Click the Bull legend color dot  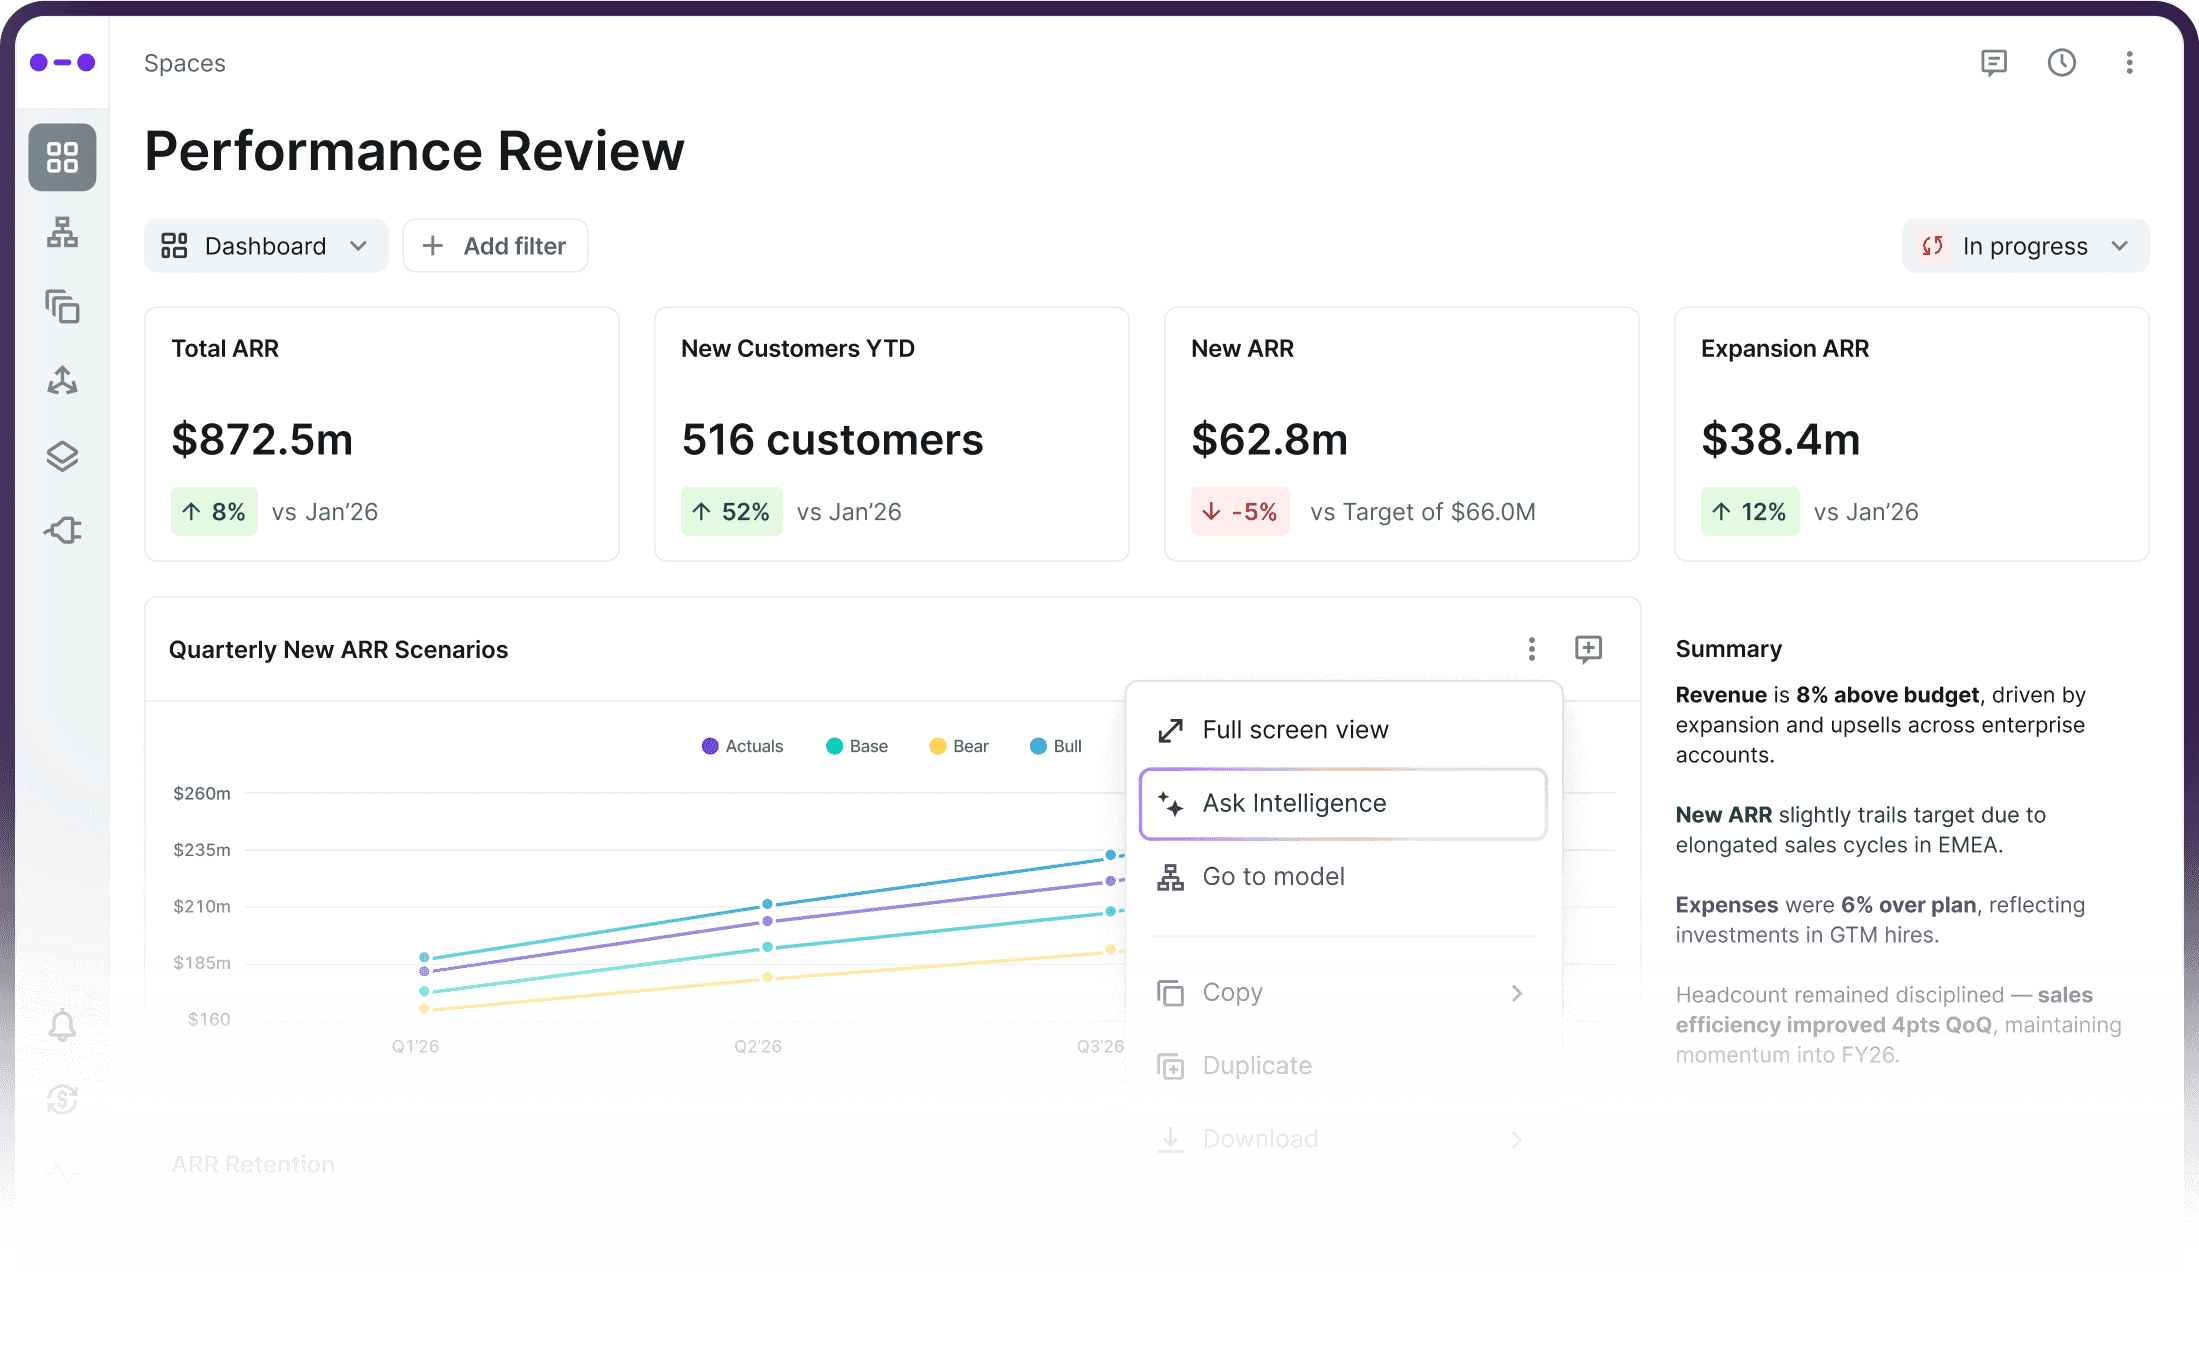coord(1038,746)
